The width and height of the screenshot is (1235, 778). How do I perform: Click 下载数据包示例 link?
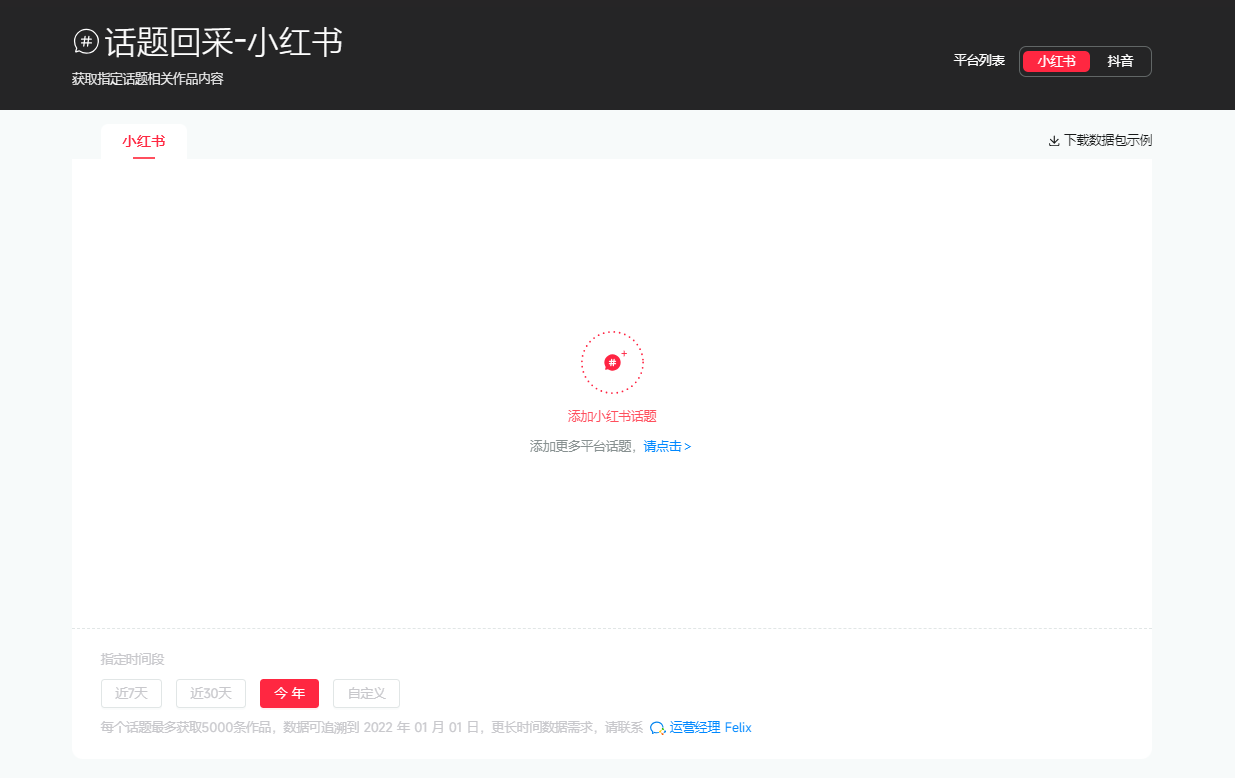(x=1107, y=141)
